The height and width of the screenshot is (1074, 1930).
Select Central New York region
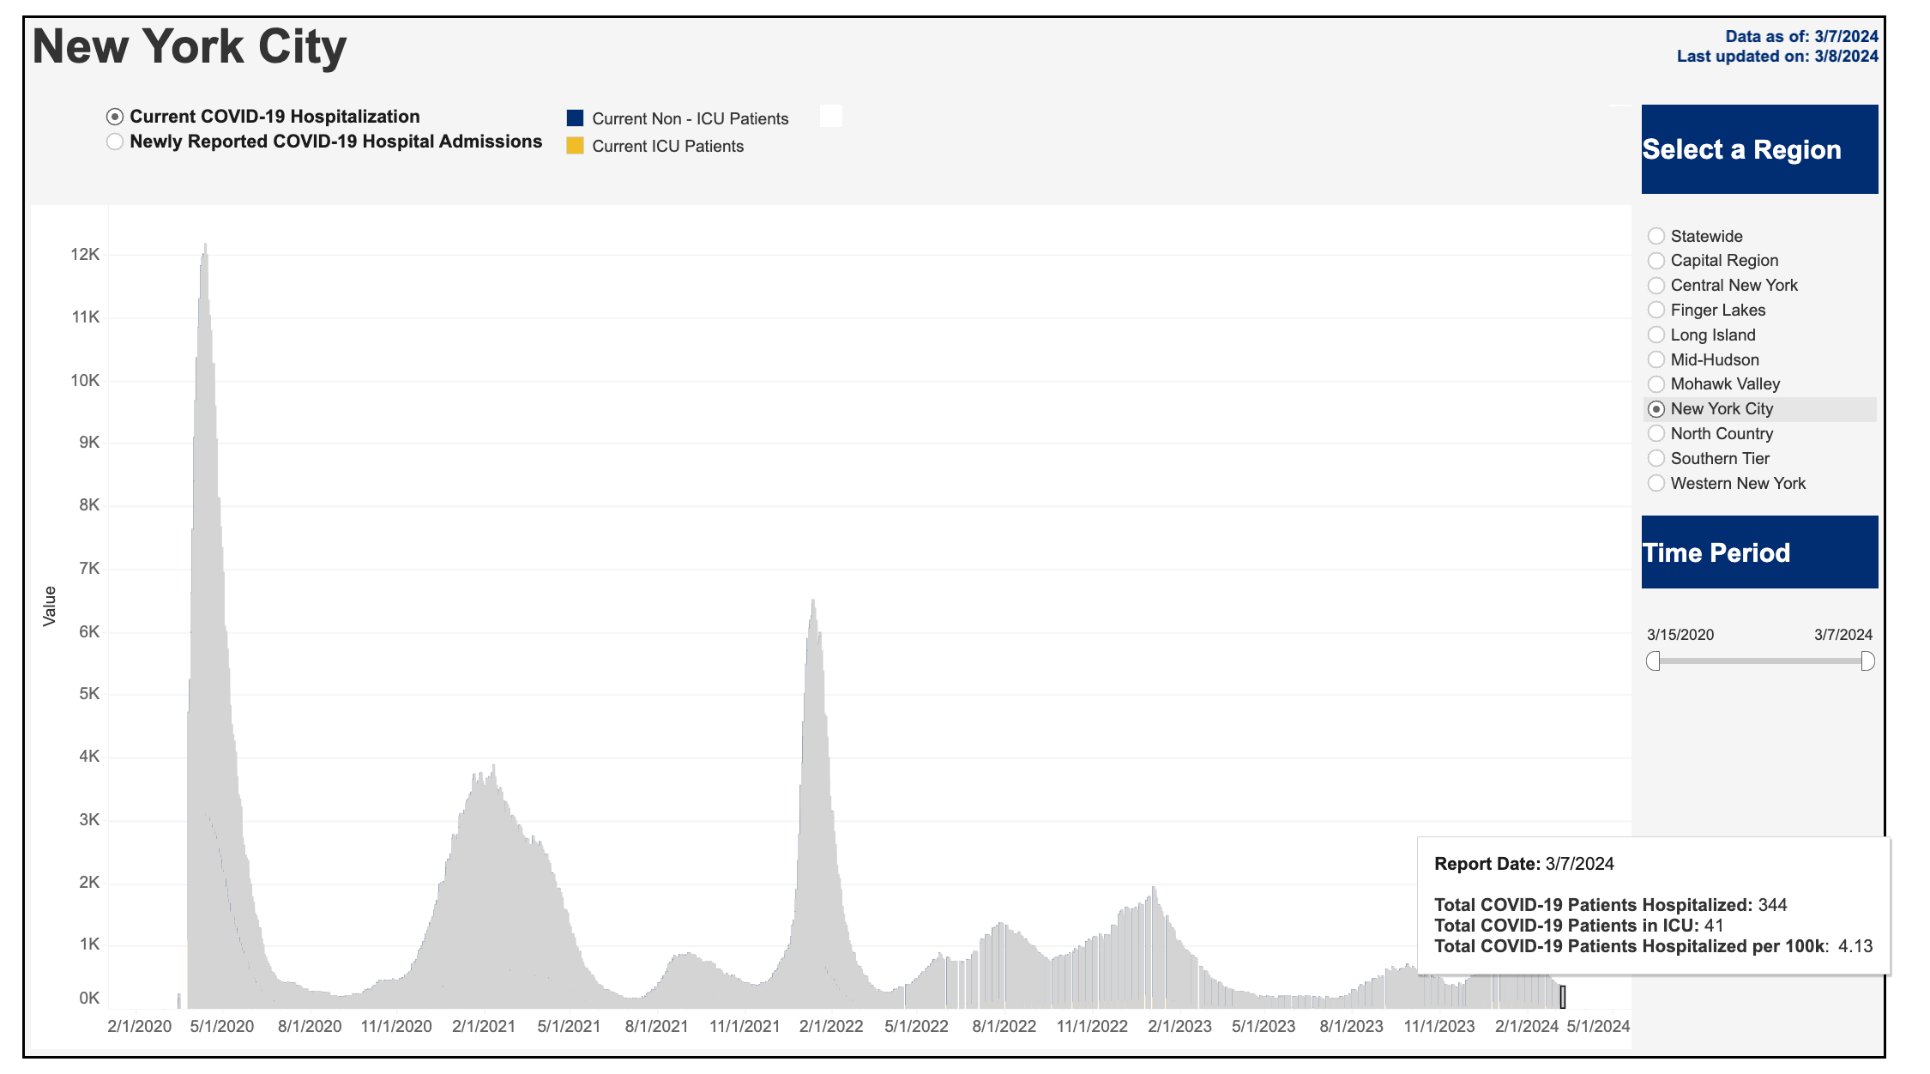(1656, 286)
